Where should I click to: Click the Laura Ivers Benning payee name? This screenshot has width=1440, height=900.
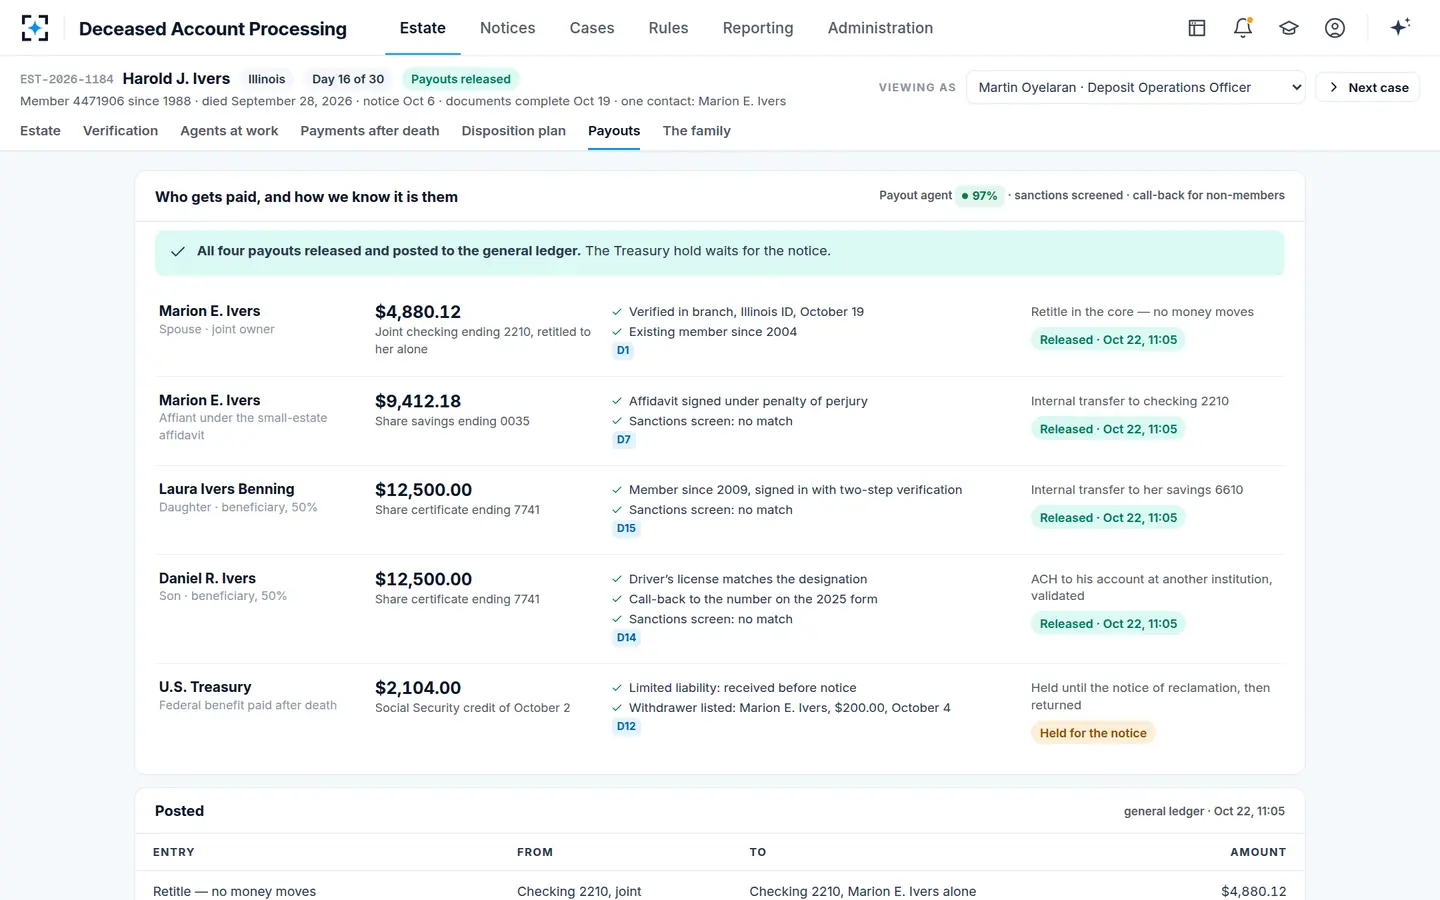pyautogui.click(x=227, y=489)
